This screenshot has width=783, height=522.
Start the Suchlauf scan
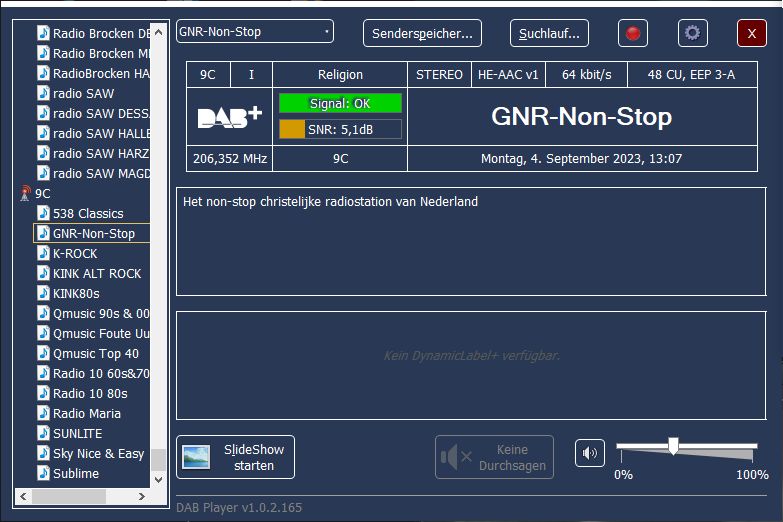549,33
